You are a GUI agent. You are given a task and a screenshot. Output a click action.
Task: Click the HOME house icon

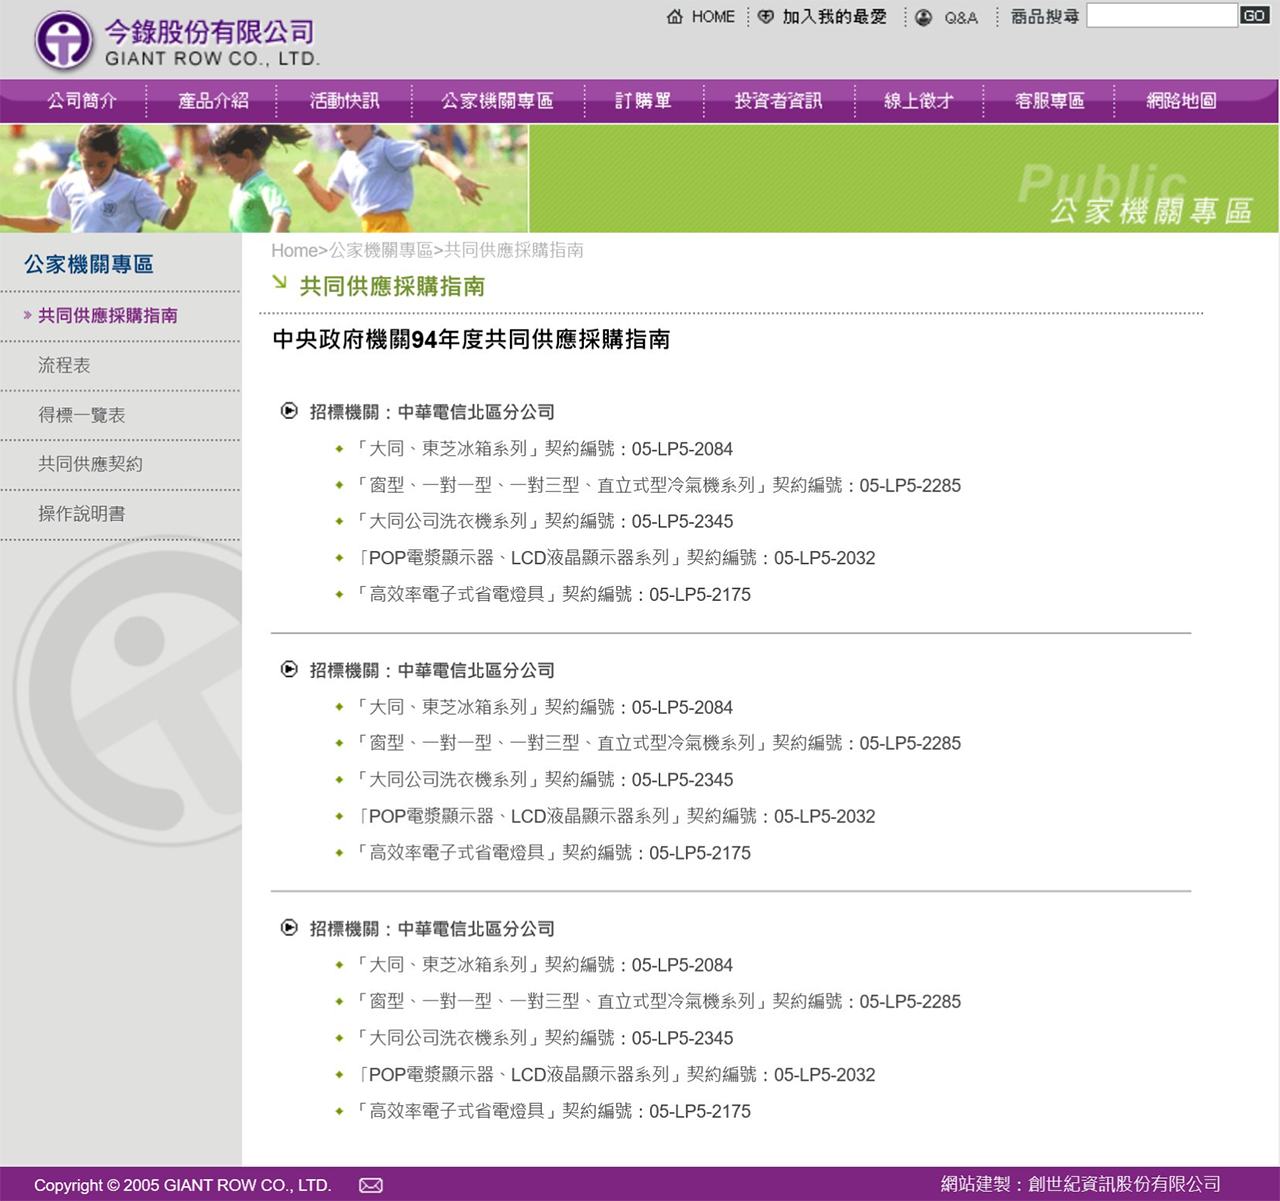point(675,17)
